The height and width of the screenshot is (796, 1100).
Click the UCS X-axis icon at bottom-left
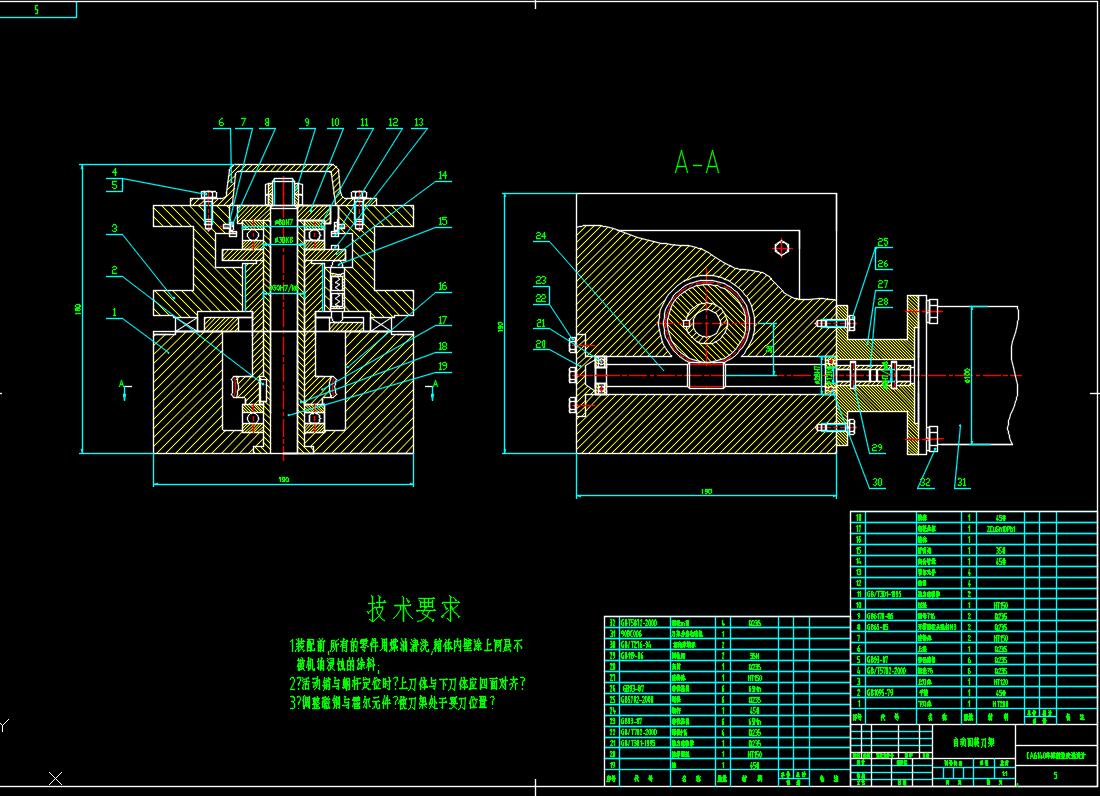(56, 777)
